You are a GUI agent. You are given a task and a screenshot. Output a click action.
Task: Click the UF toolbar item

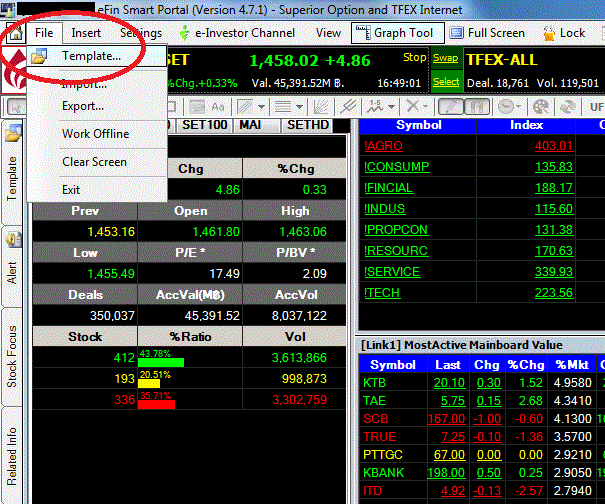pyautogui.click(x=597, y=107)
